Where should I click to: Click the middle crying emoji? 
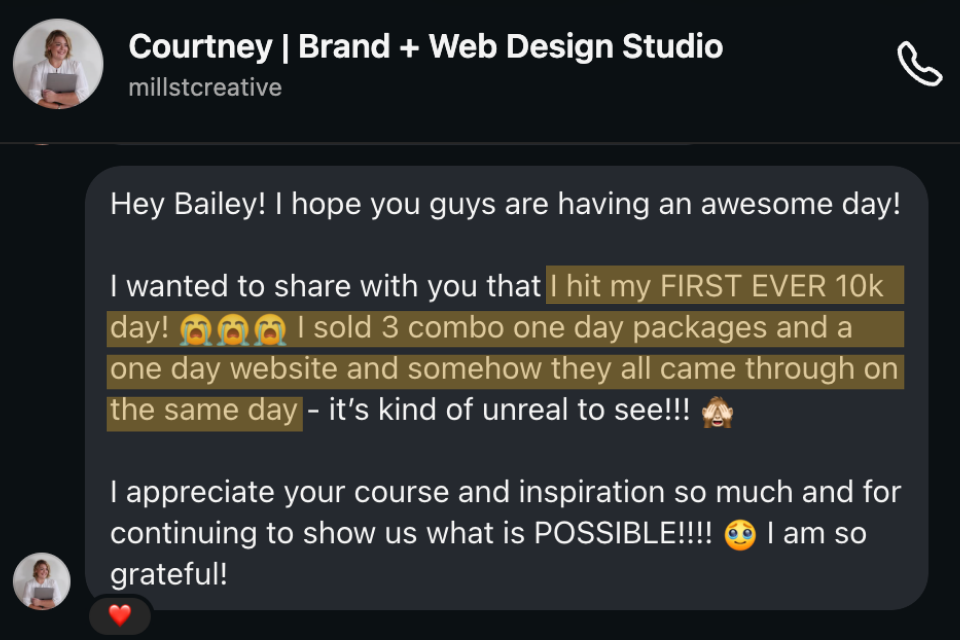233,329
